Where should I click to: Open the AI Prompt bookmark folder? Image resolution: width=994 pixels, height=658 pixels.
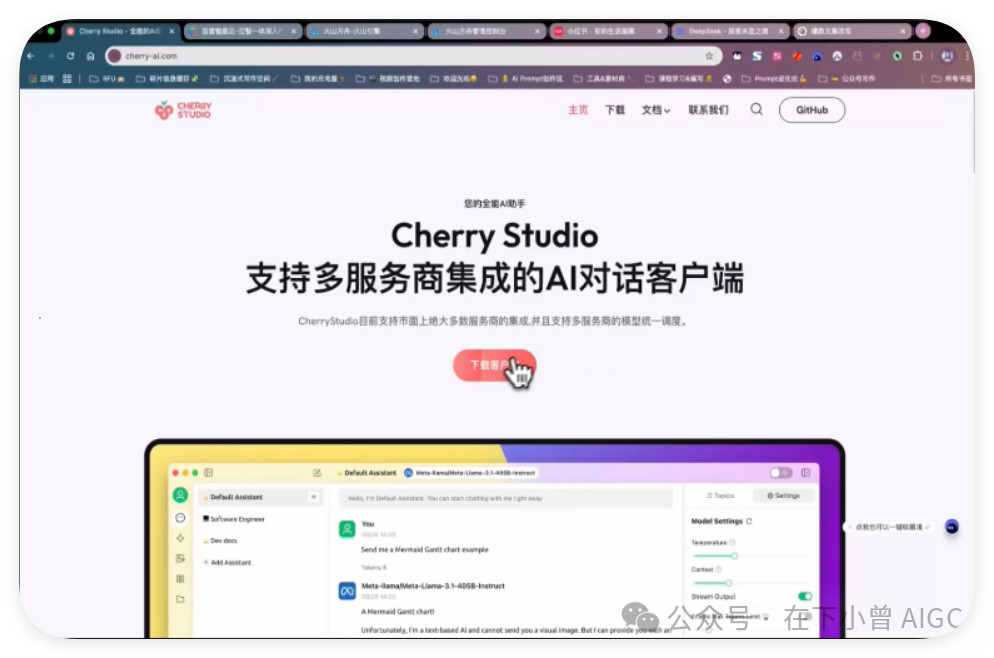pyautogui.click(x=526, y=79)
